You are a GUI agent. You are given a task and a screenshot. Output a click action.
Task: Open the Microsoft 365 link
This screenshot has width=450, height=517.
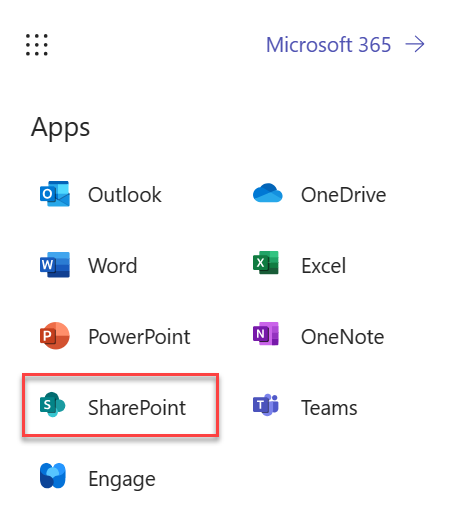tap(328, 45)
